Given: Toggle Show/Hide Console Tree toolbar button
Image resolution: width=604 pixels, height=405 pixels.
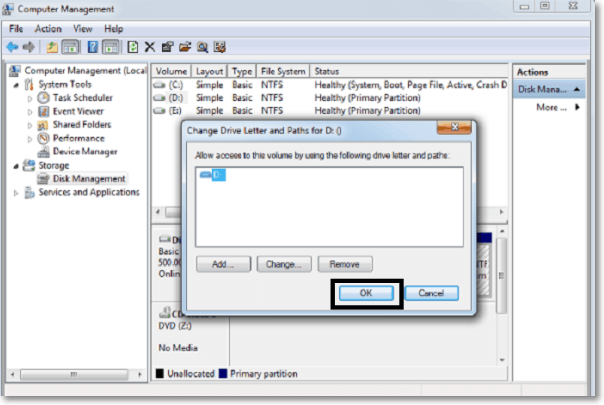Looking at the screenshot, I should 70,47.
